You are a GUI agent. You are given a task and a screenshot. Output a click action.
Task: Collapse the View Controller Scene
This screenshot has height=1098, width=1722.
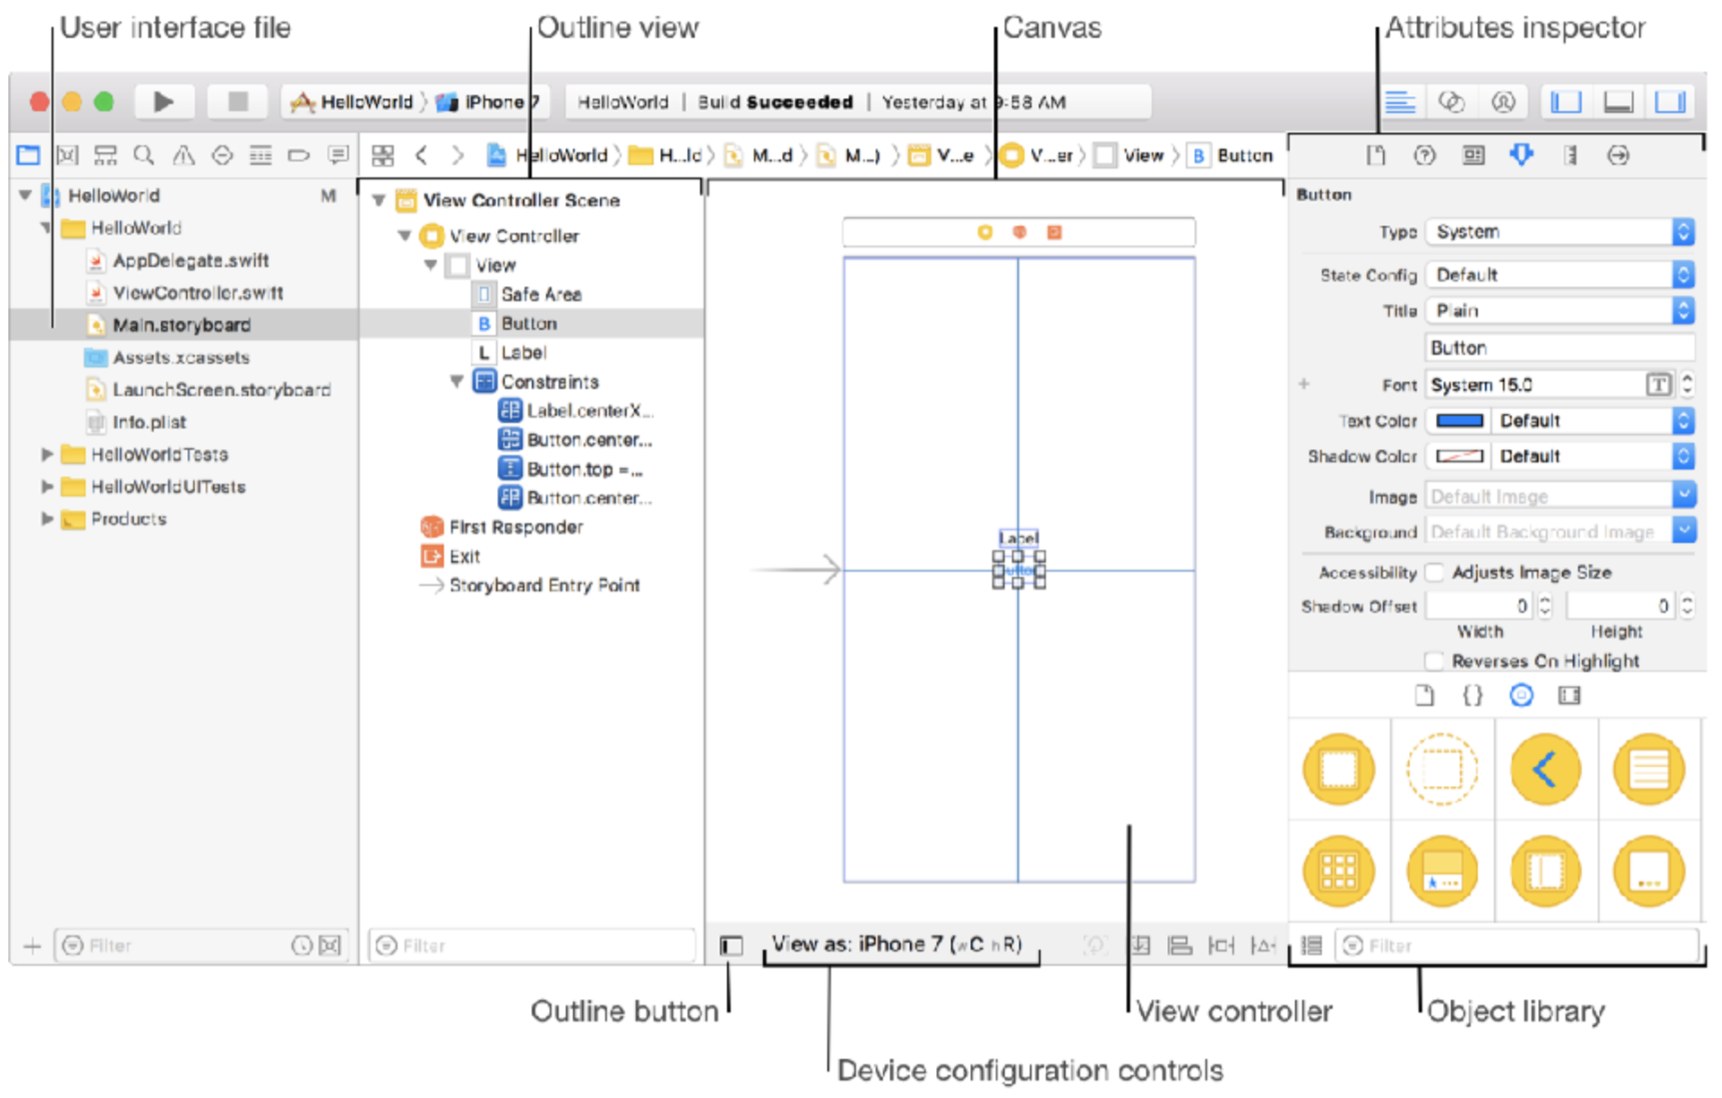(379, 200)
